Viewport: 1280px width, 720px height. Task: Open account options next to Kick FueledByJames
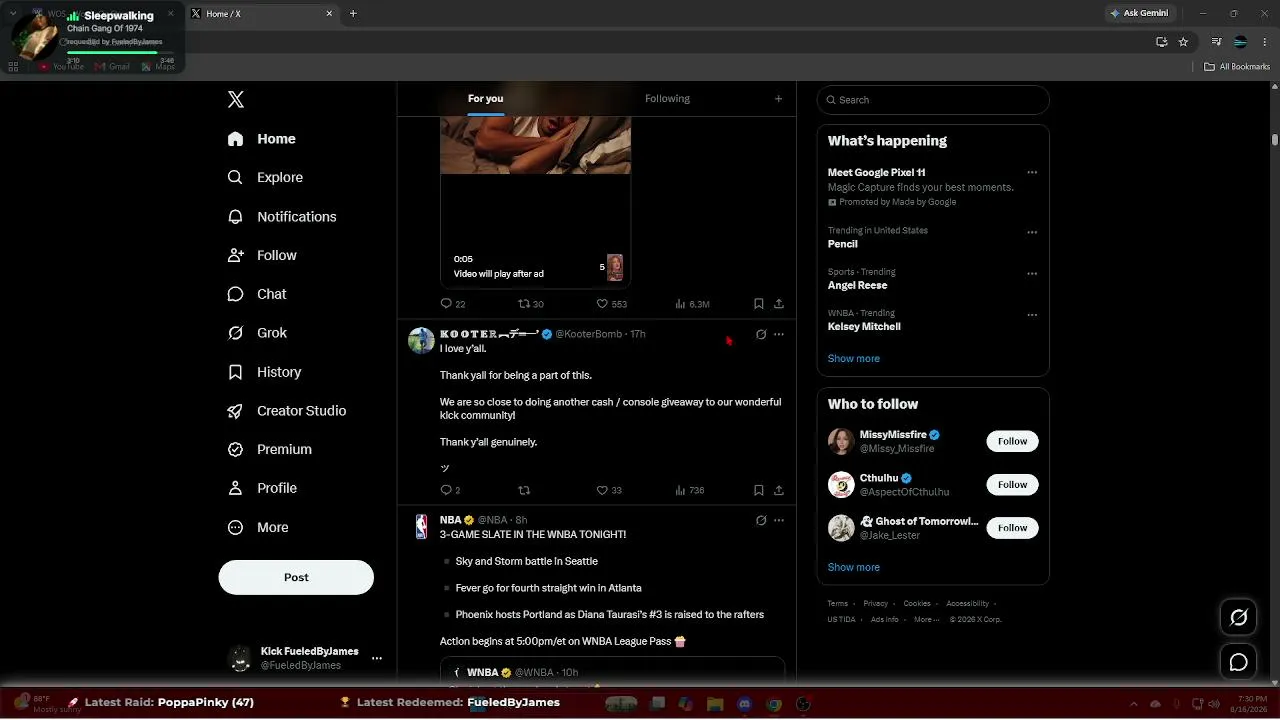(x=377, y=658)
